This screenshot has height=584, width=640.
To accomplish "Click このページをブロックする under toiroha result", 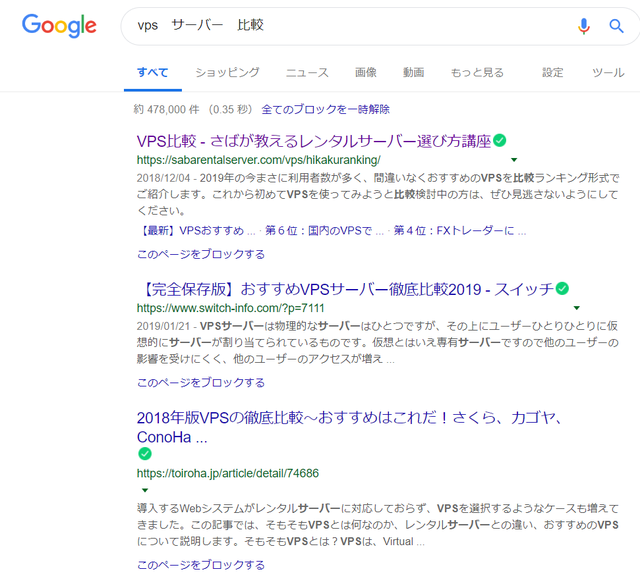I will pos(201,565).
